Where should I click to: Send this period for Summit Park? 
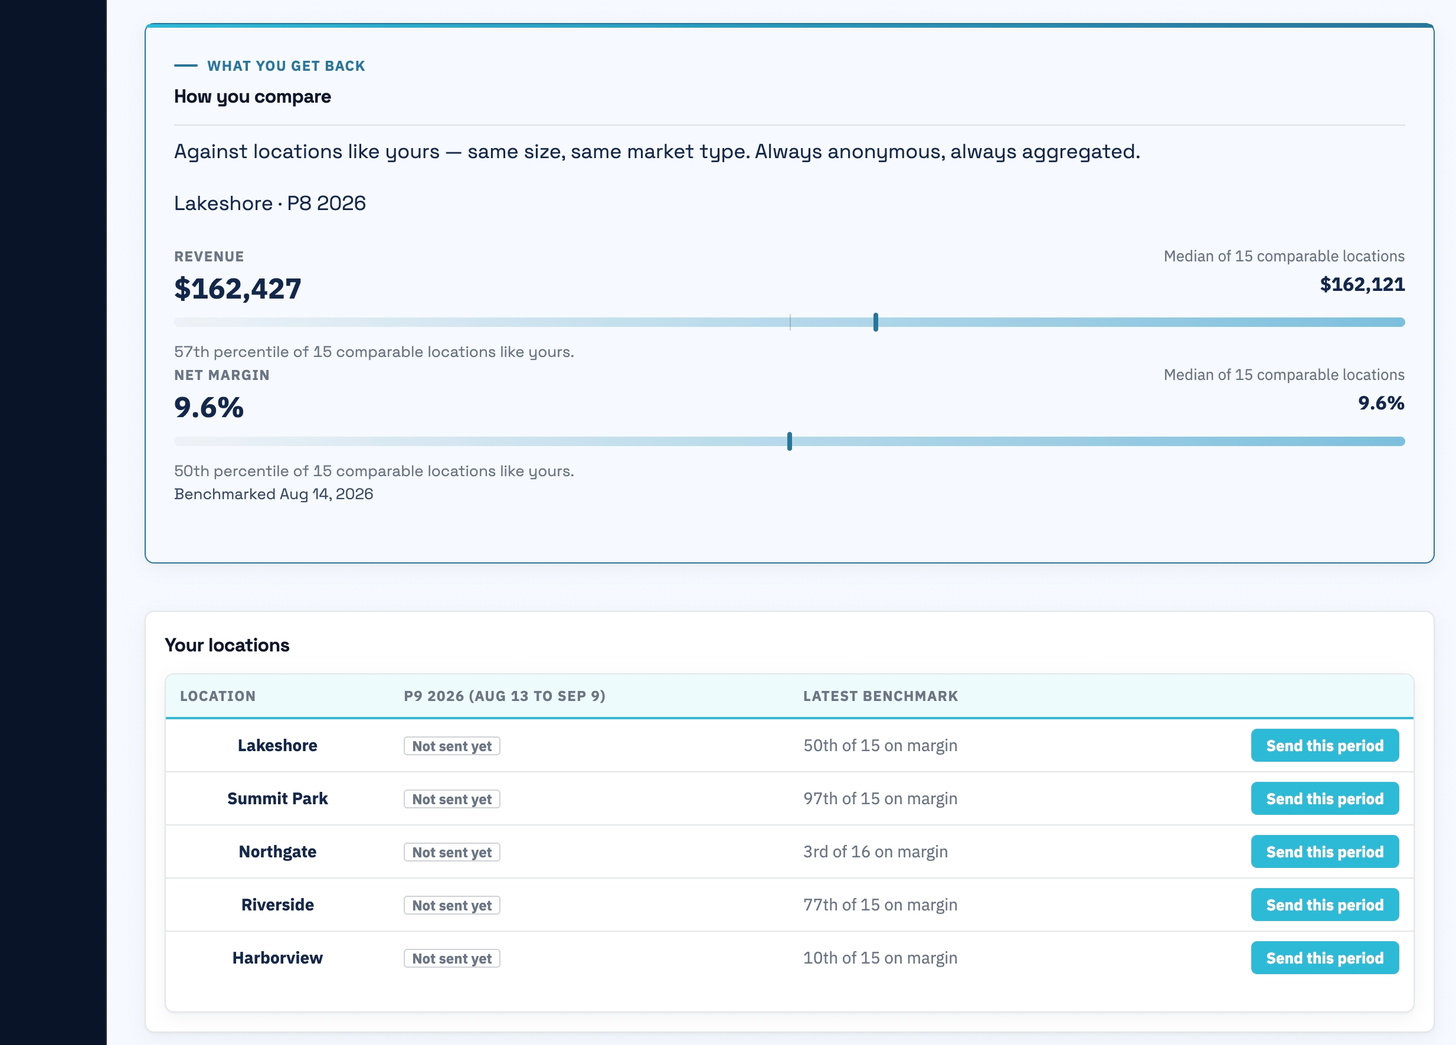(1325, 798)
